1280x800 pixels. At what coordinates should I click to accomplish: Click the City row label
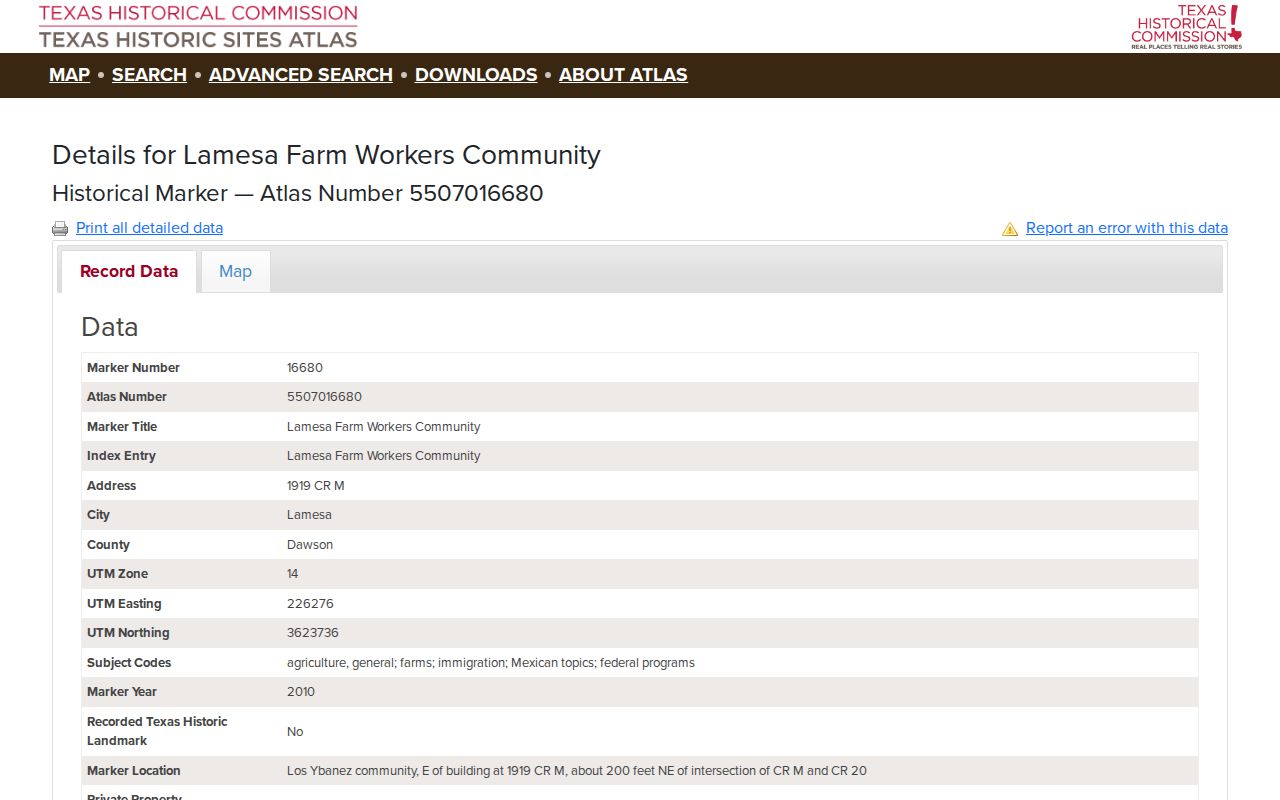98,515
